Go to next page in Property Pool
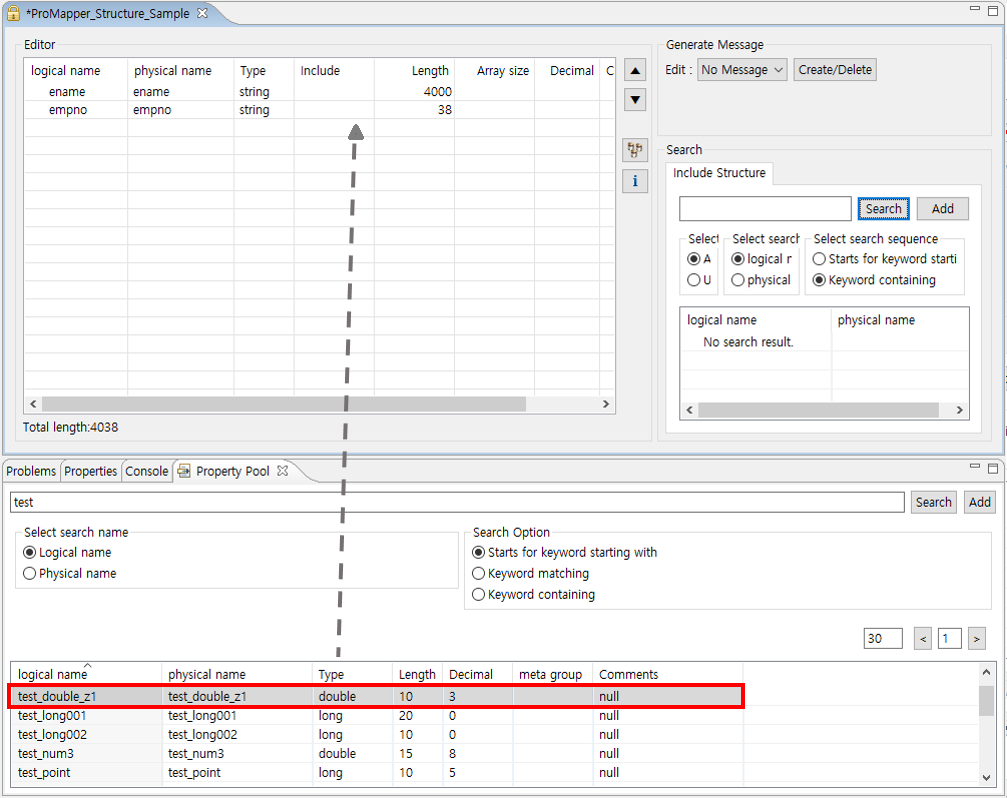The height and width of the screenshot is (798, 1007). (x=976, y=638)
